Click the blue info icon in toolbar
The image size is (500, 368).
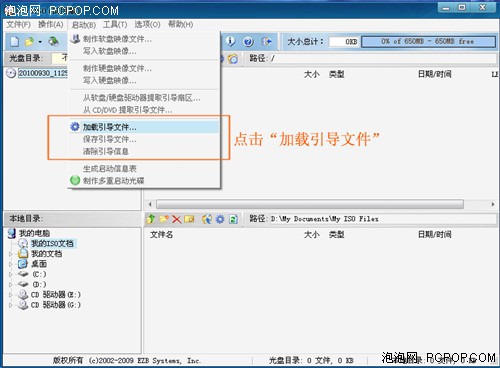[x=230, y=41]
